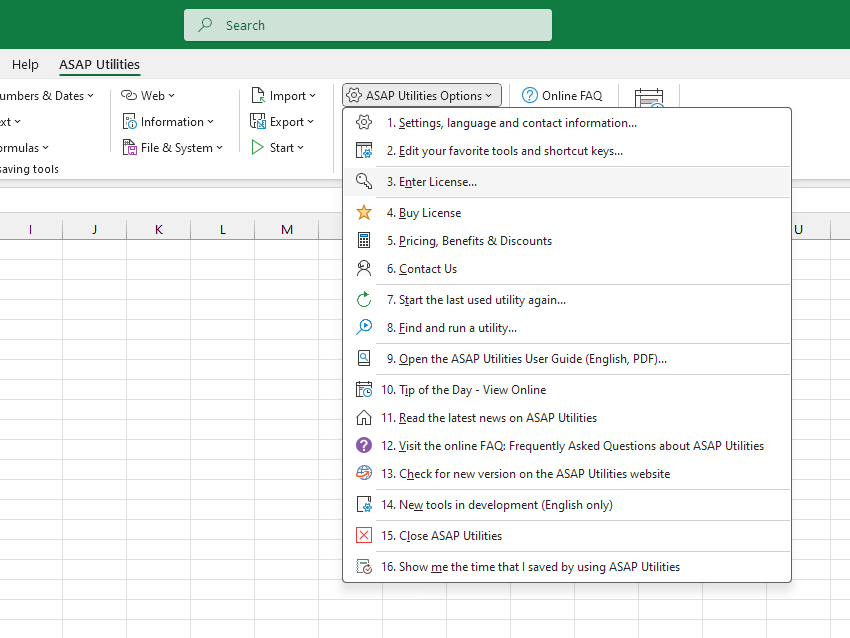Screen dimensions: 850x638
Task: Select the ASAP Utilities ribbon tab
Action: (99, 65)
